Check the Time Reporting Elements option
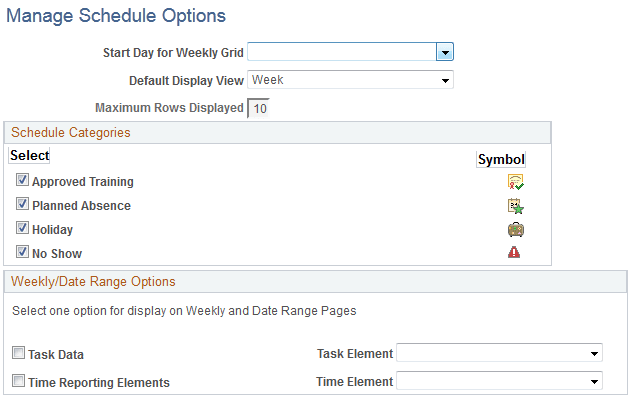 (x=19, y=382)
